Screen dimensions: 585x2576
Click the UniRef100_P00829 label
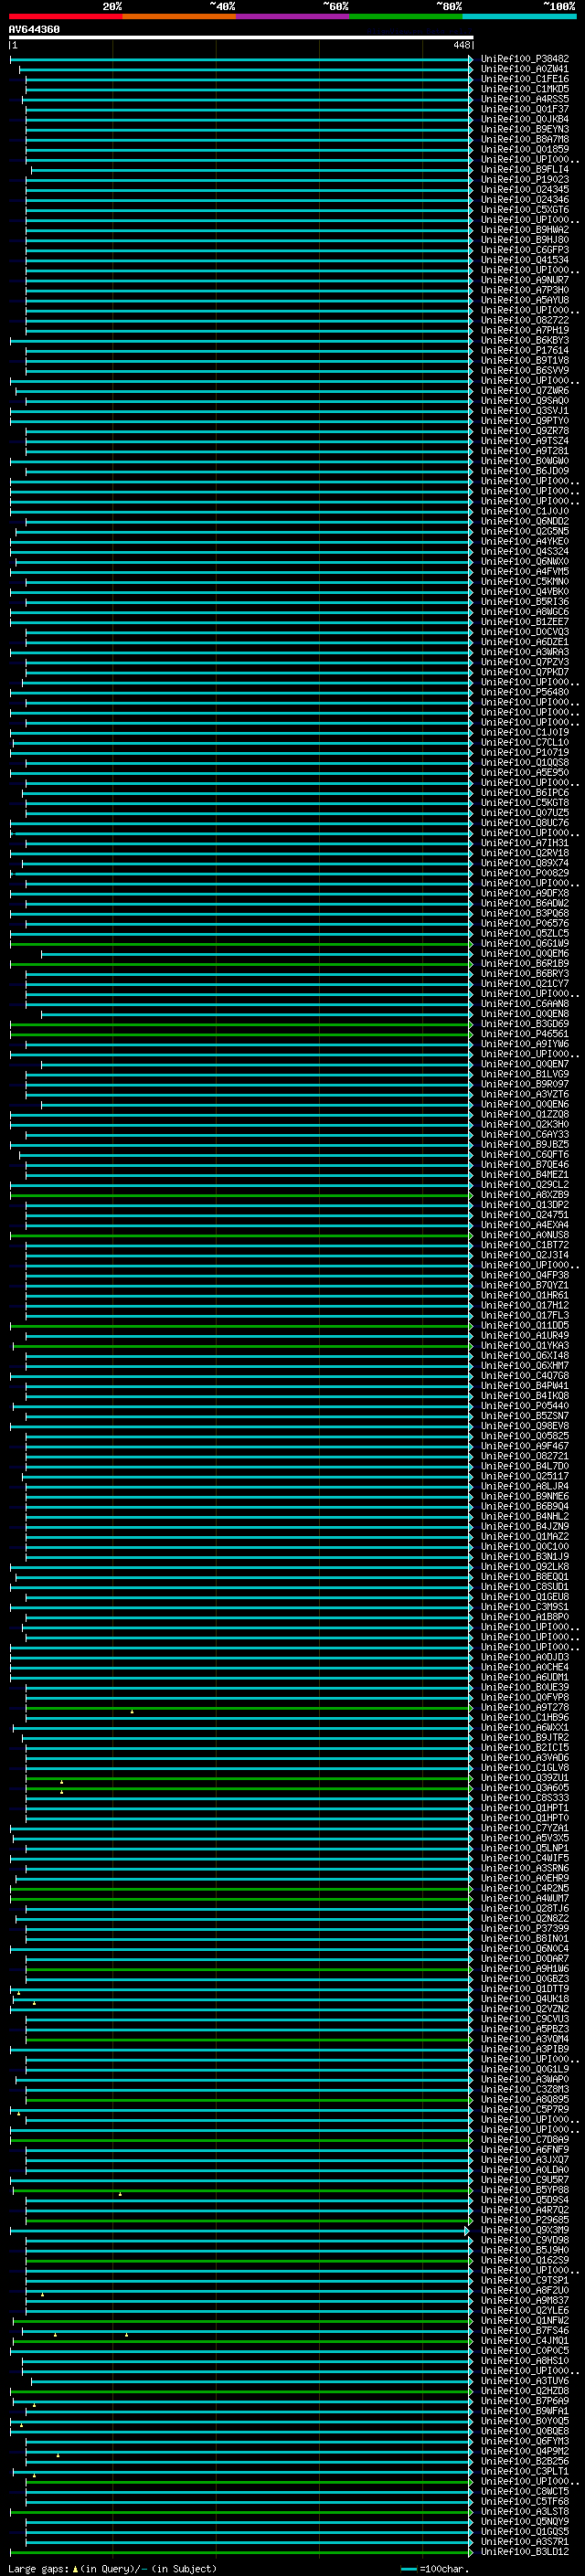[525, 873]
